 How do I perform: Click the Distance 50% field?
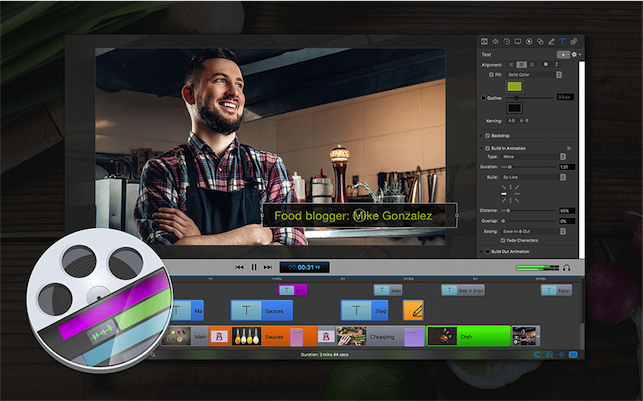(x=567, y=210)
